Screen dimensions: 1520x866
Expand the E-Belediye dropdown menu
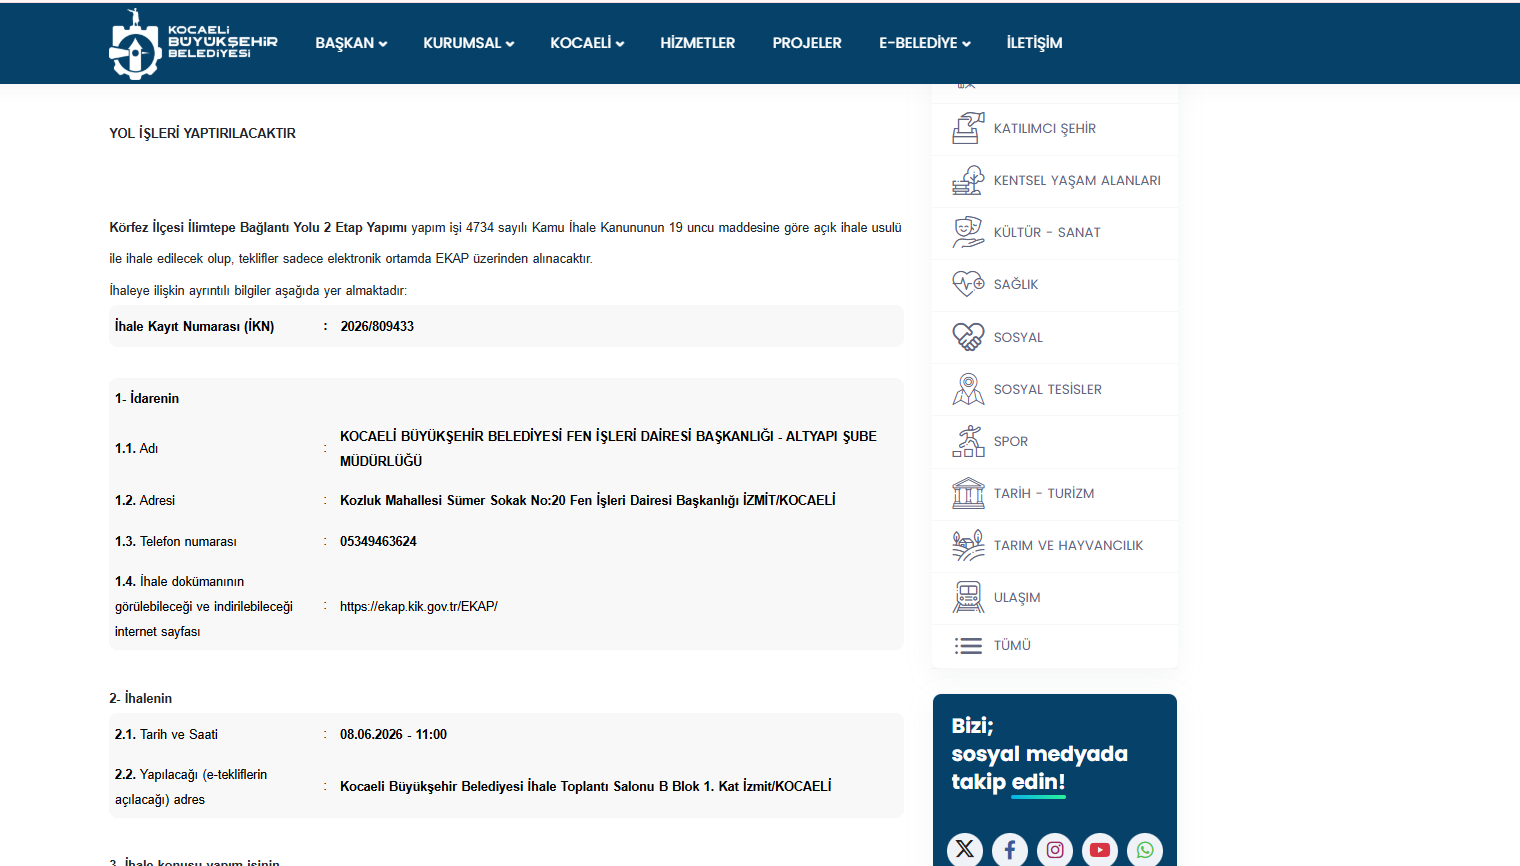(925, 43)
